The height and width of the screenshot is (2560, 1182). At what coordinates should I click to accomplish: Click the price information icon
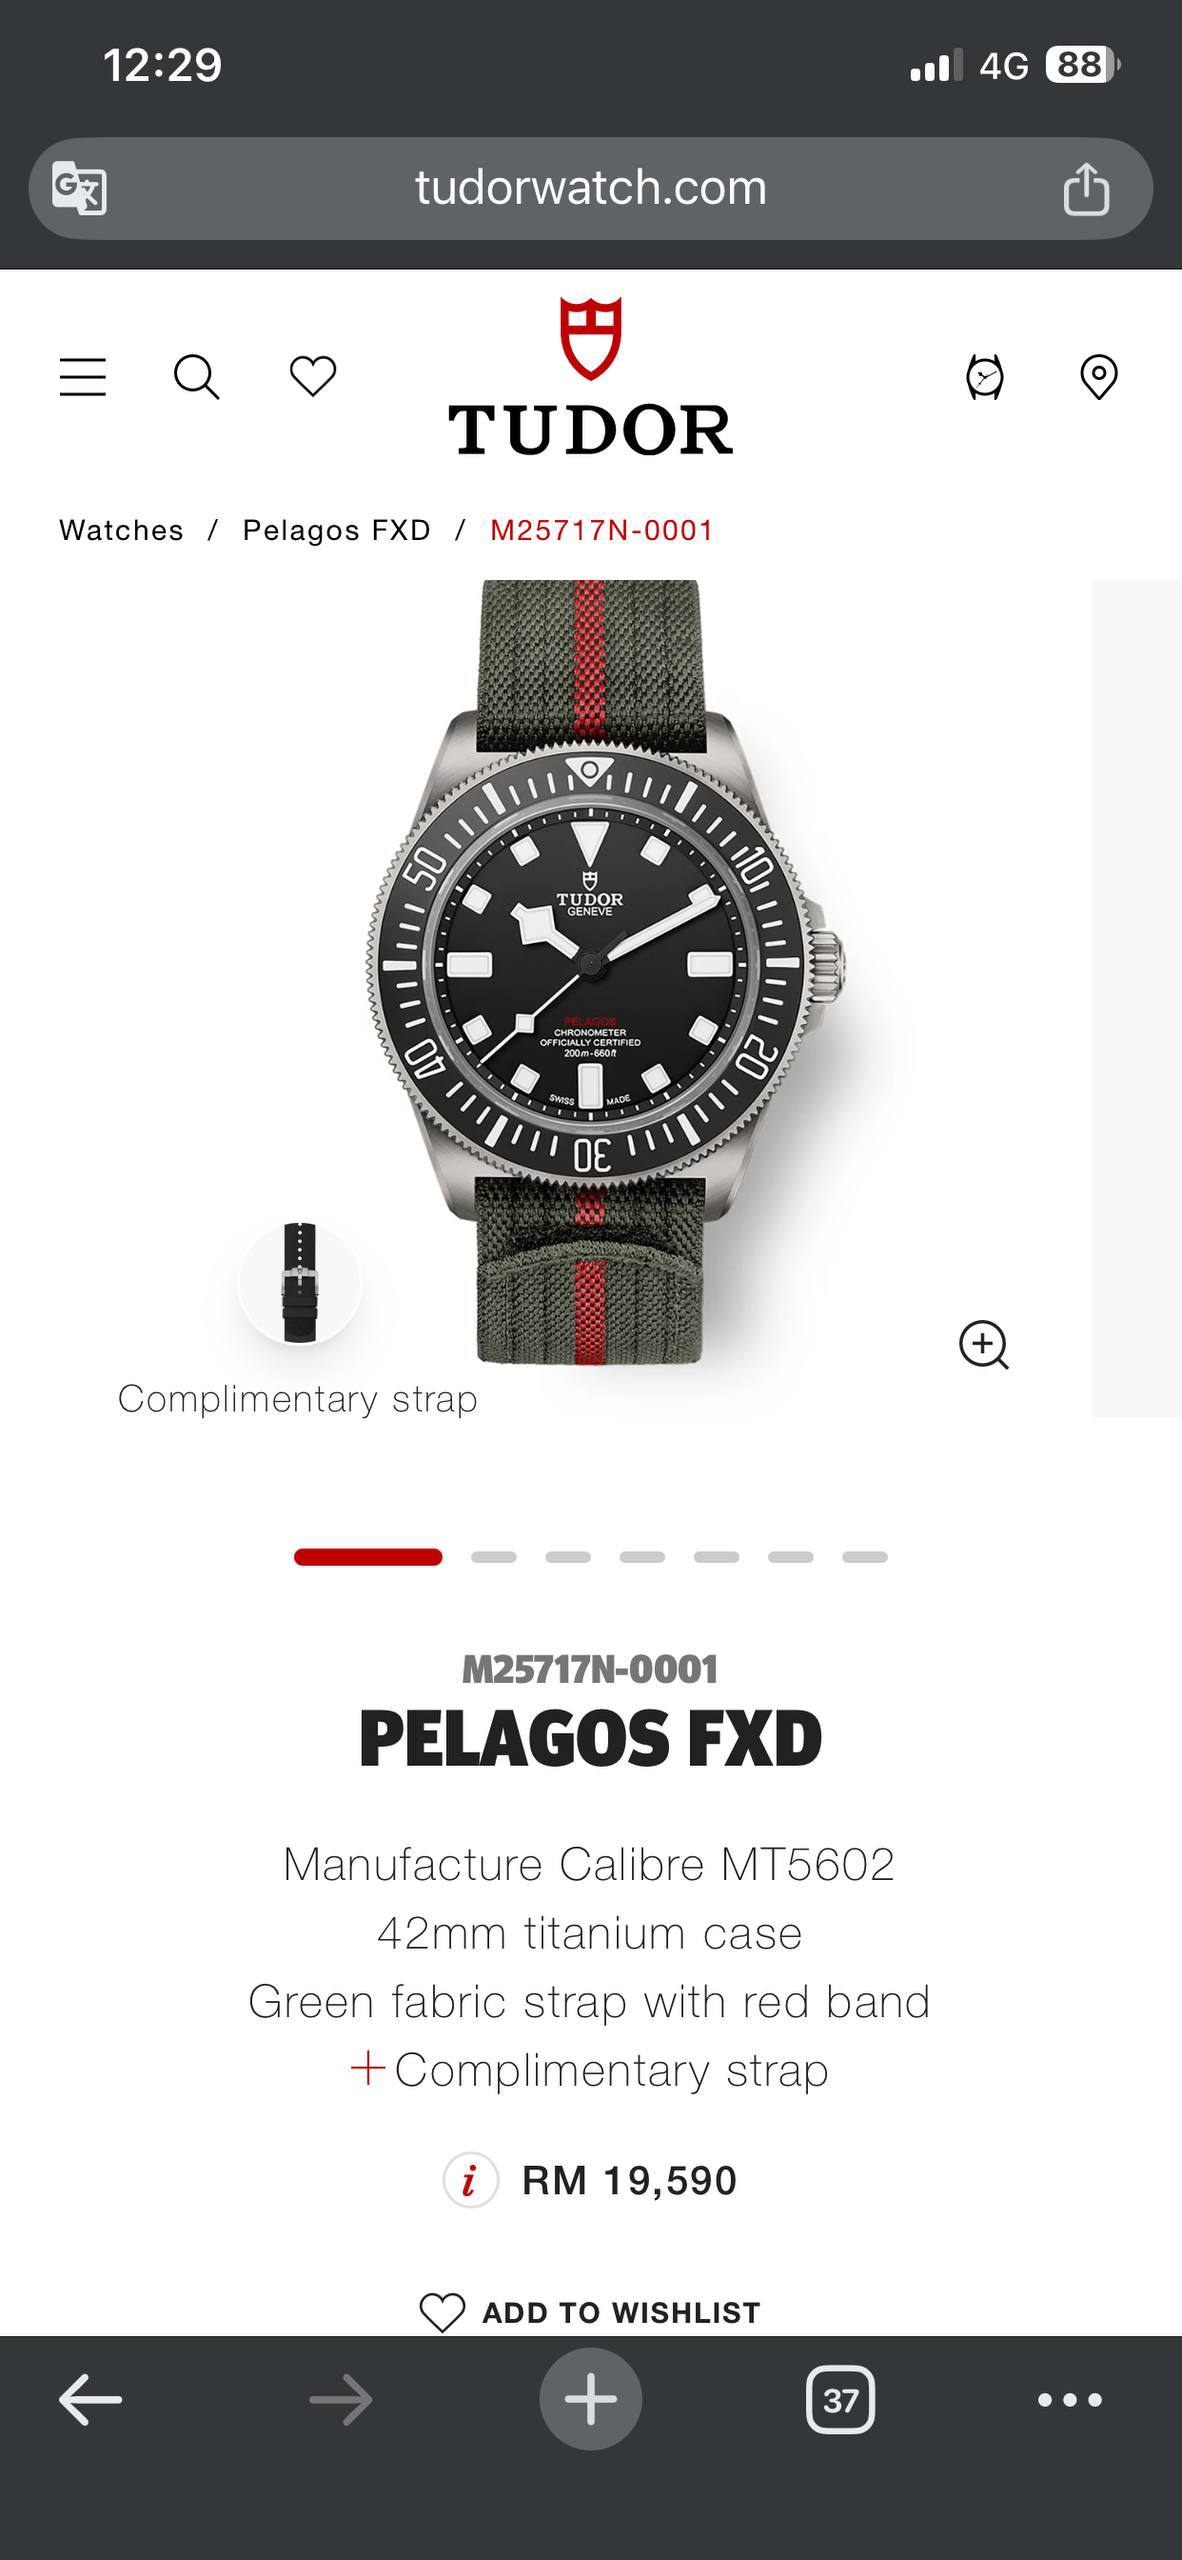tap(470, 2180)
